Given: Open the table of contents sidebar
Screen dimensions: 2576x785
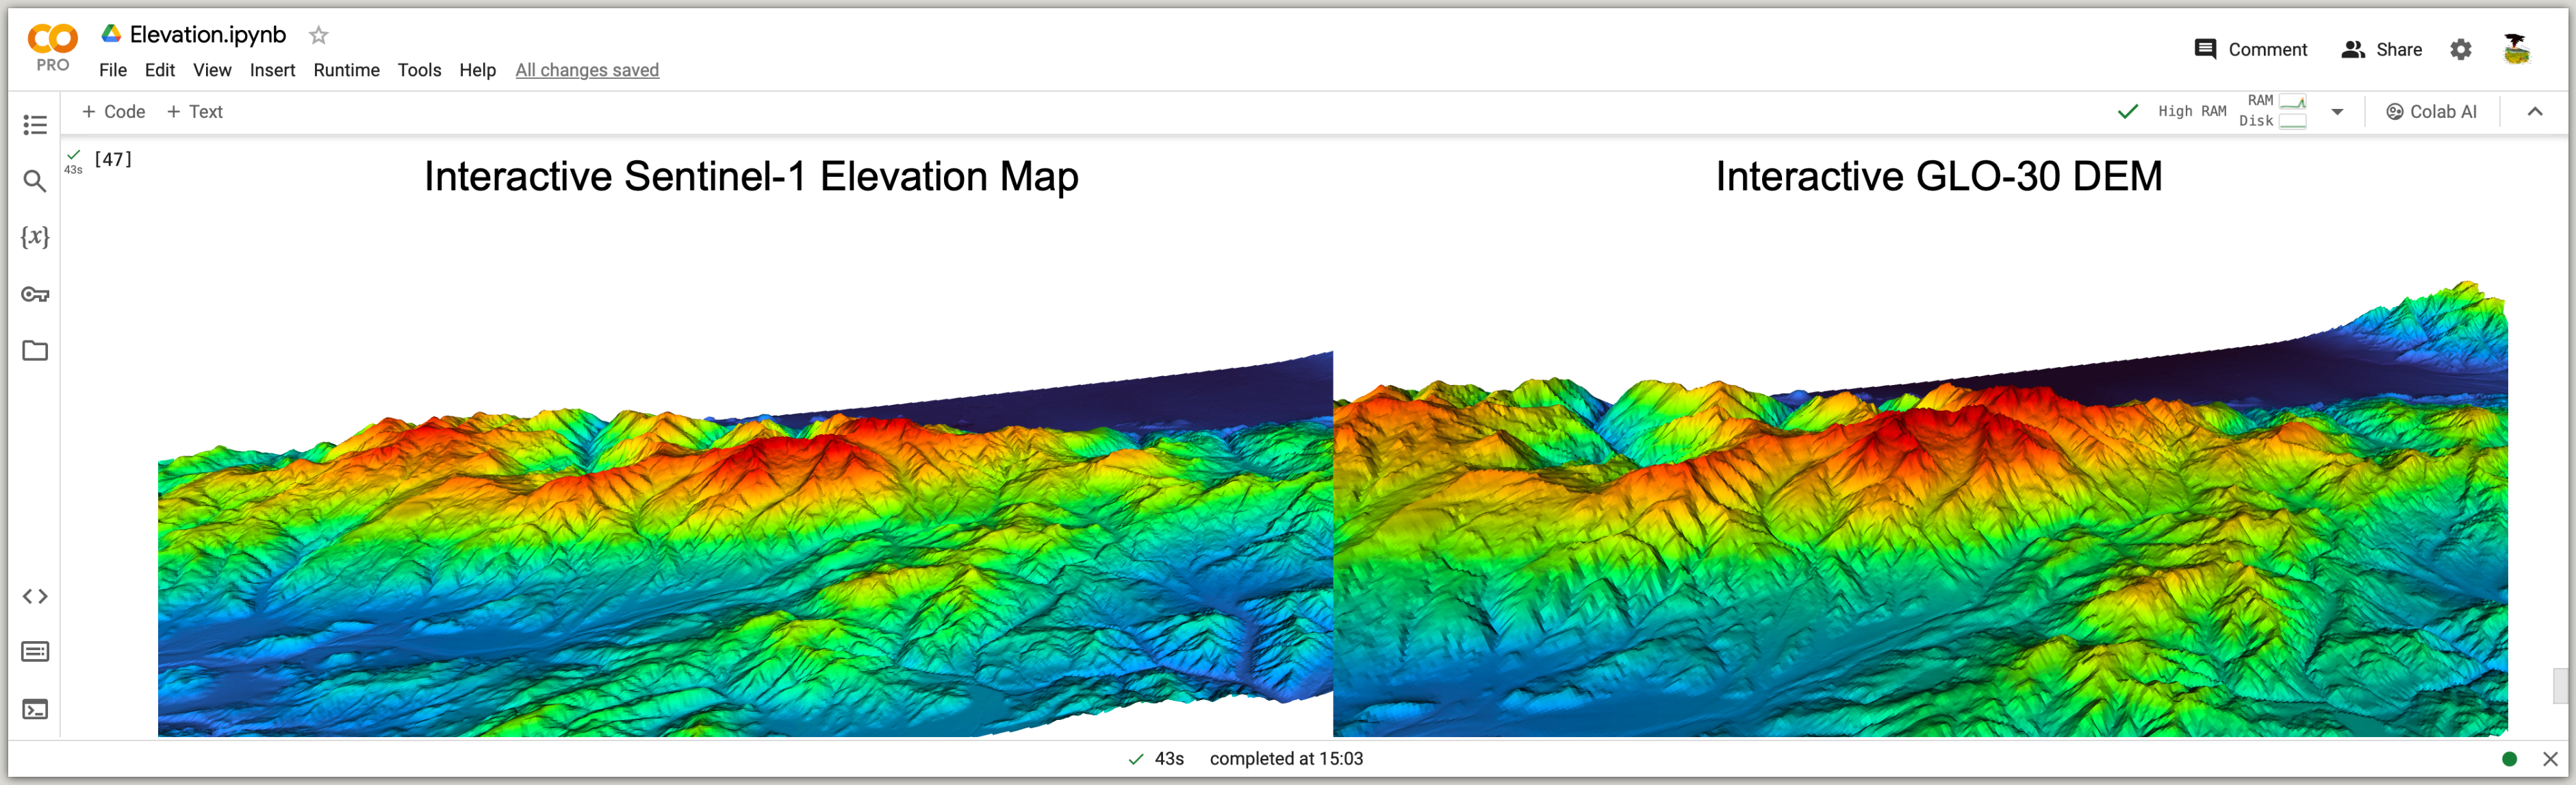Looking at the screenshot, I should pyautogui.click(x=35, y=125).
